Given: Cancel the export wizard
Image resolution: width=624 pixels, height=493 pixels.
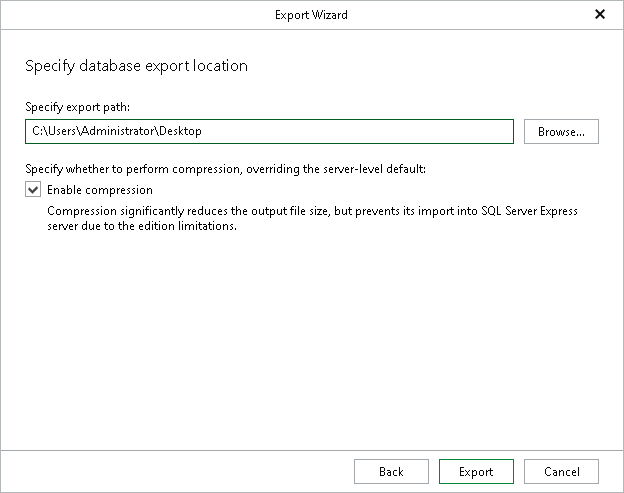Looking at the screenshot, I should (560, 472).
